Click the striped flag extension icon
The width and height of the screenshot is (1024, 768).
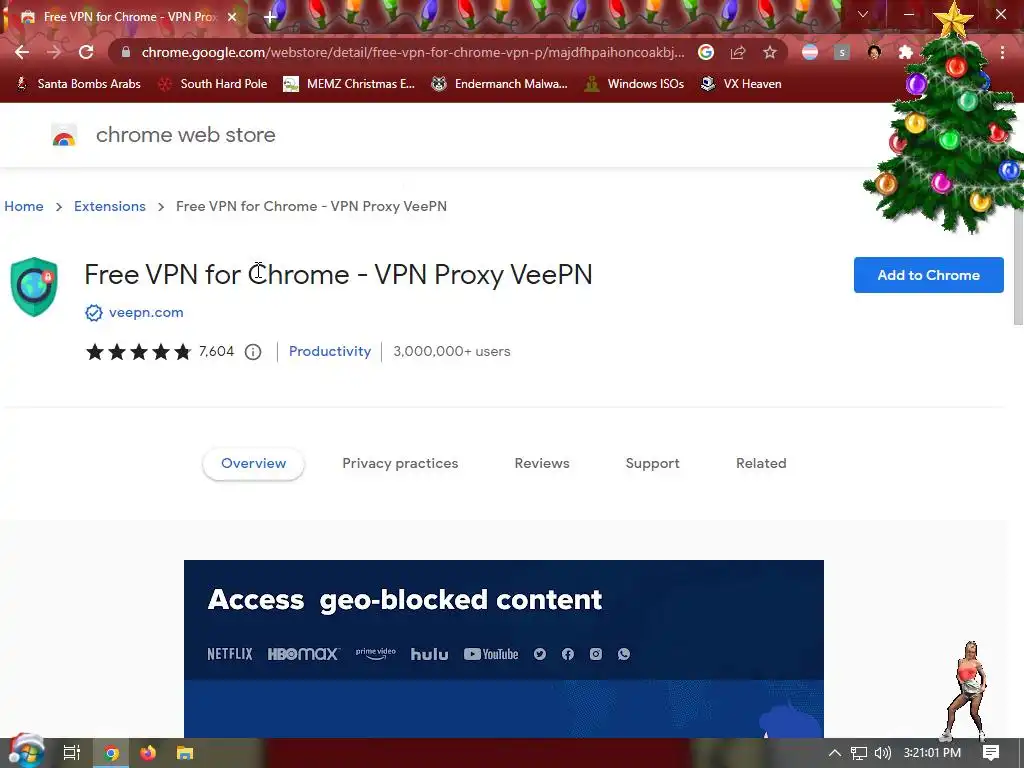[x=810, y=52]
